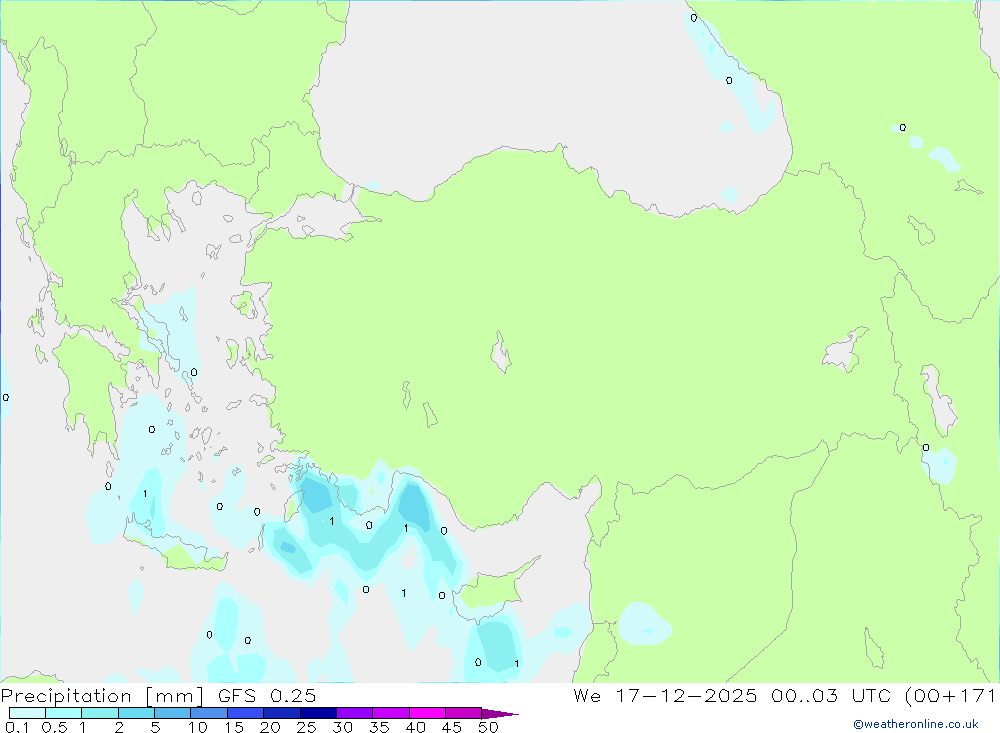Click the "35" legend scale label
Image resolution: width=1000 pixels, height=733 pixels.
pyautogui.click(x=379, y=727)
